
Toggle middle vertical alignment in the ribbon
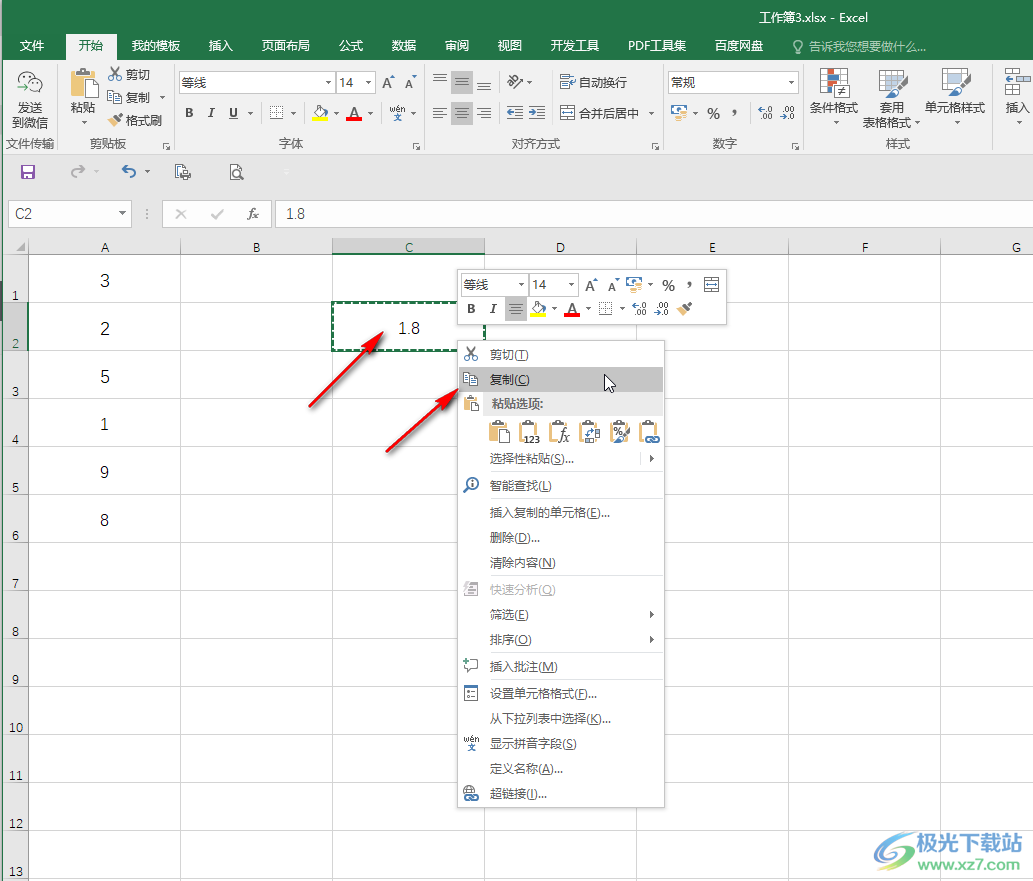[x=462, y=82]
